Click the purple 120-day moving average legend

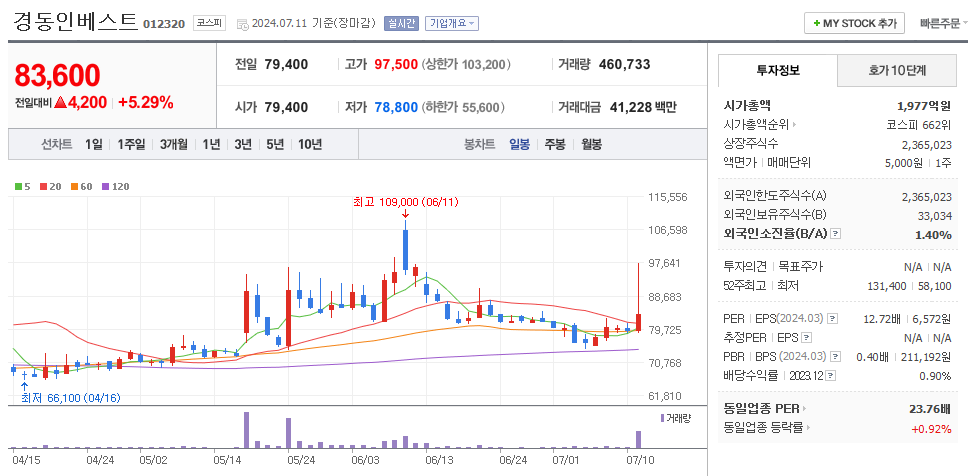pyautogui.click(x=115, y=186)
